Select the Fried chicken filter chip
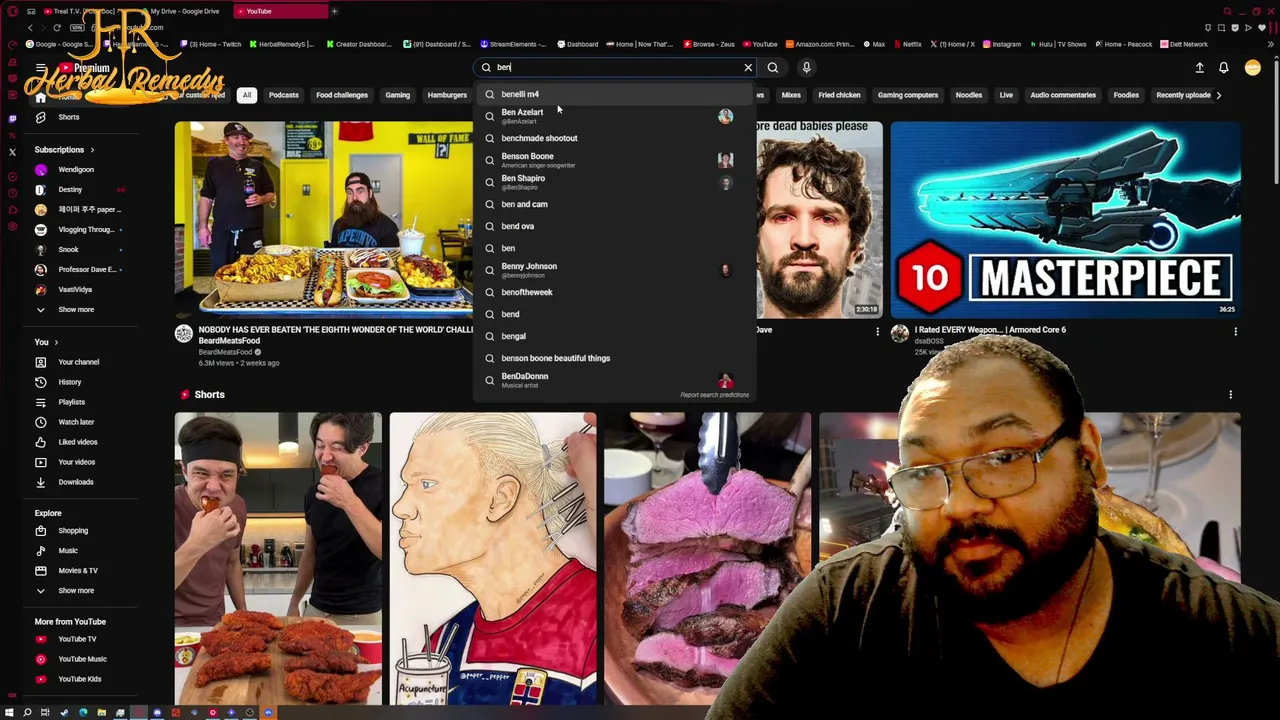The height and width of the screenshot is (720, 1280). point(839,95)
